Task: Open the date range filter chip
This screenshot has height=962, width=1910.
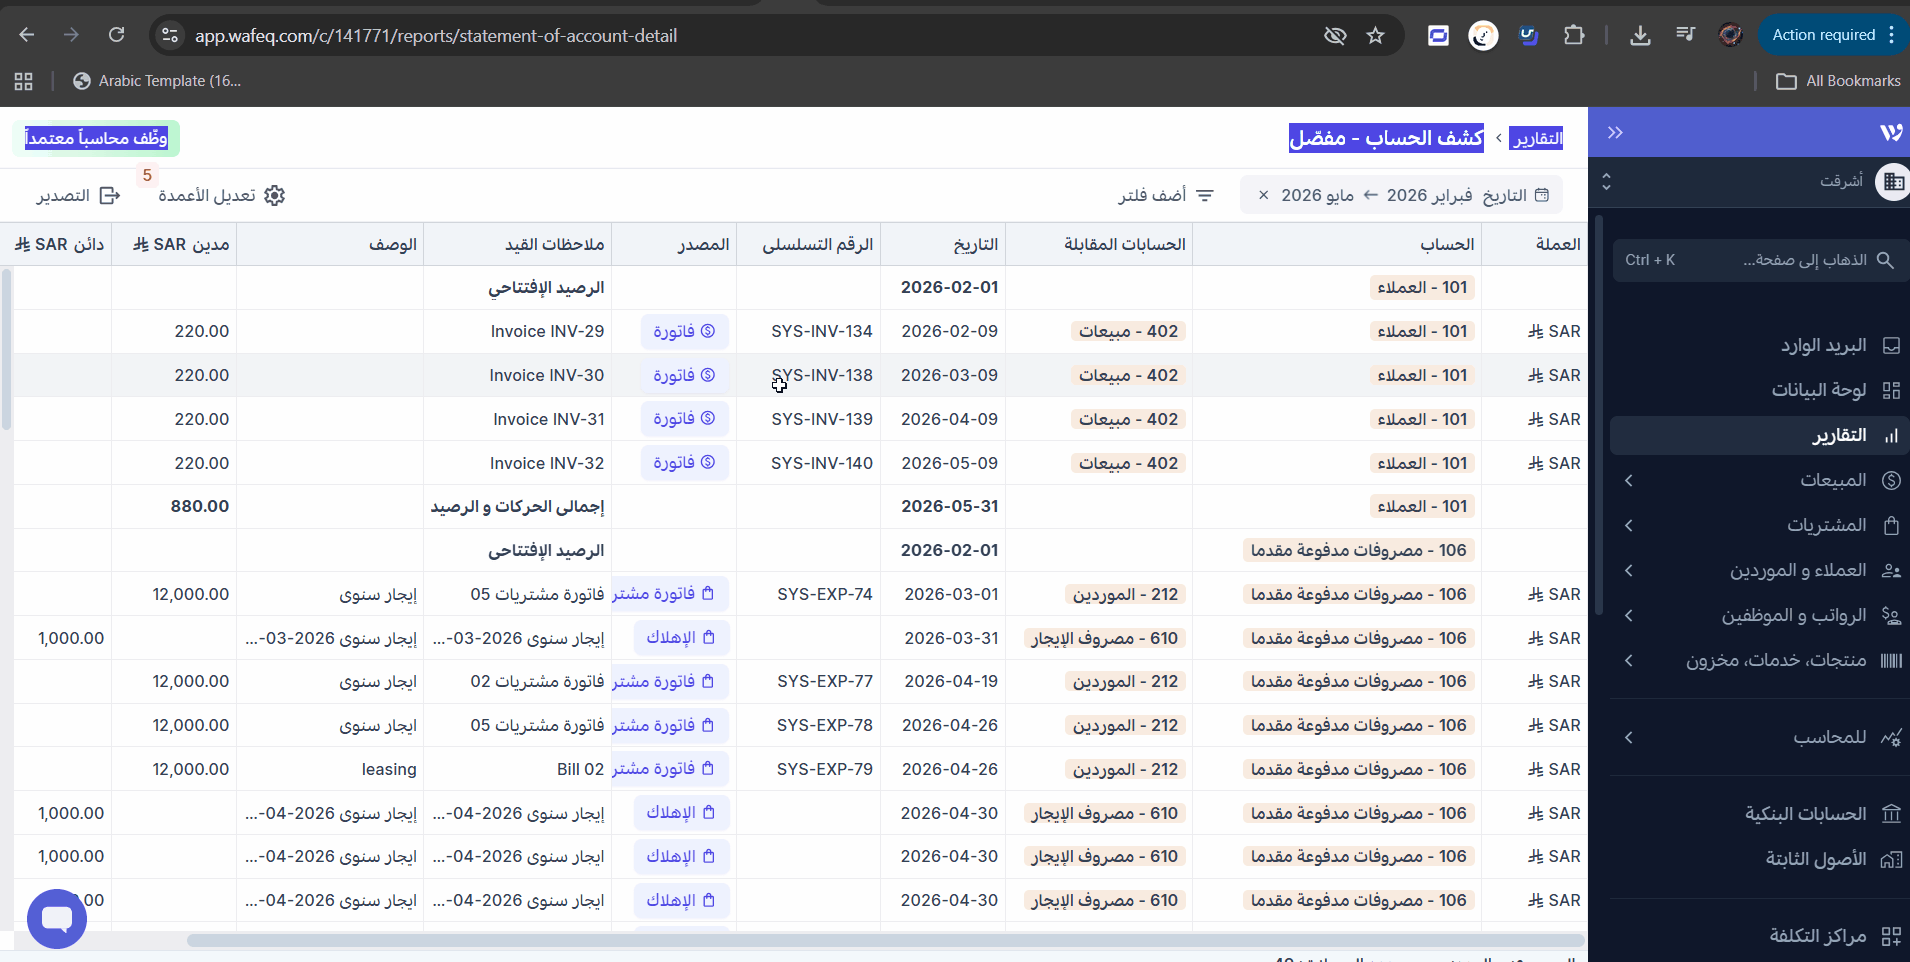Action: click(x=1401, y=195)
